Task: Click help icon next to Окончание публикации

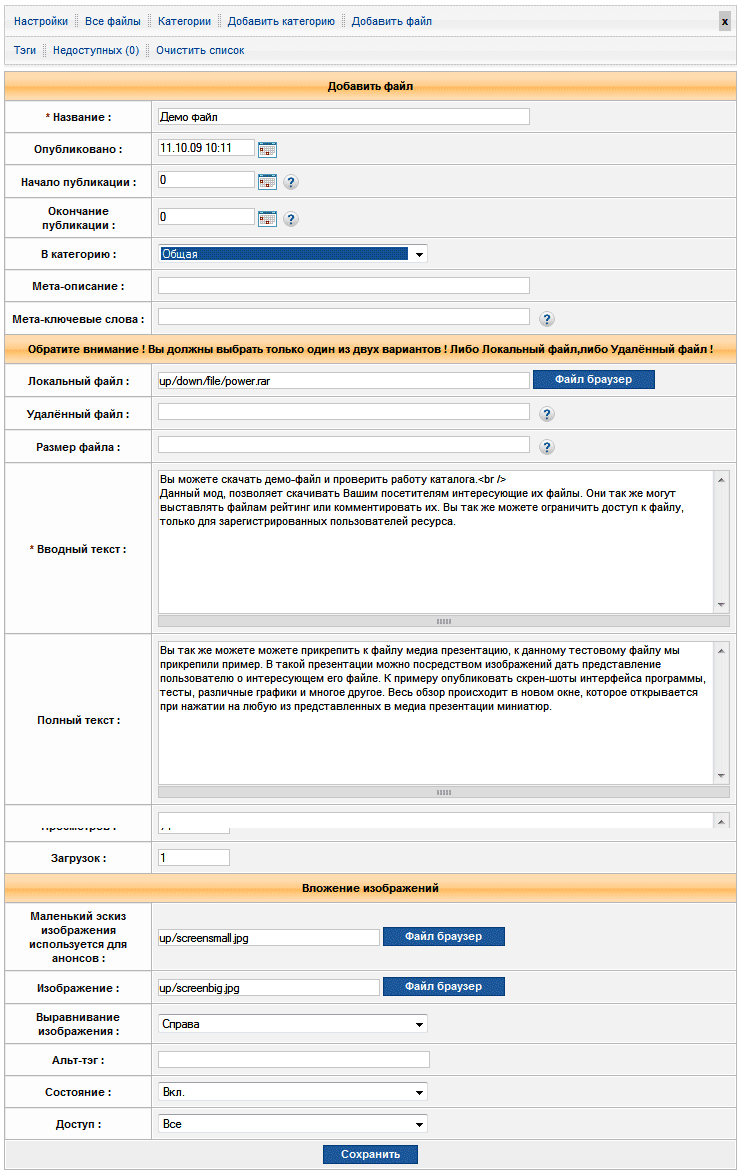Action: (x=291, y=219)
